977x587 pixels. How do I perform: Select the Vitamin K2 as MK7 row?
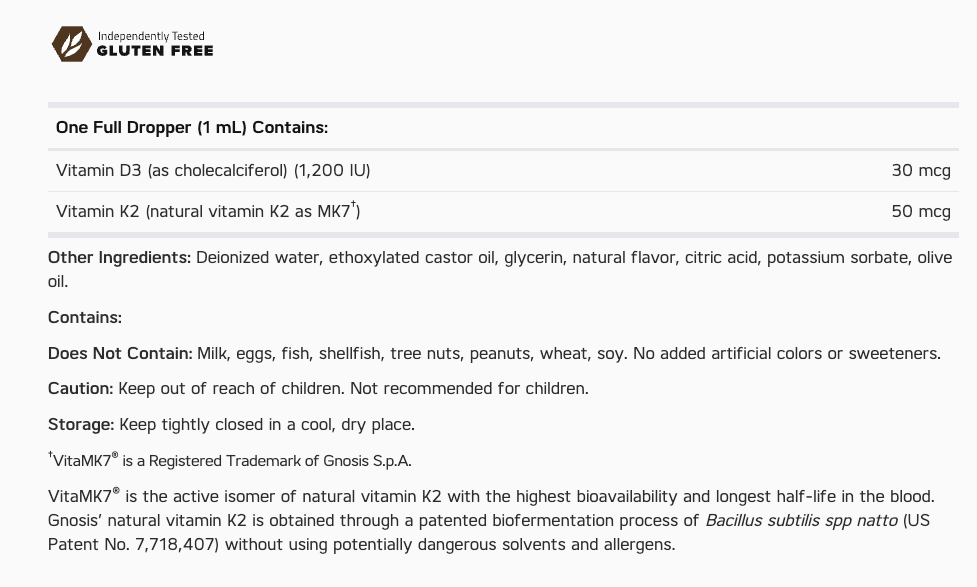click(207, 211)
